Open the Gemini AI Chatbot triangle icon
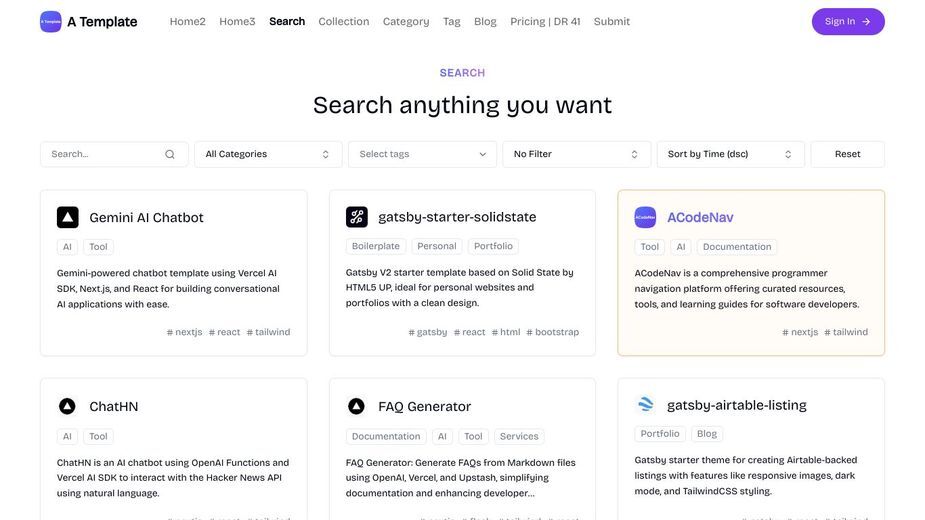Viewport: 925px width, 520px height. click(x=68, y=217)
